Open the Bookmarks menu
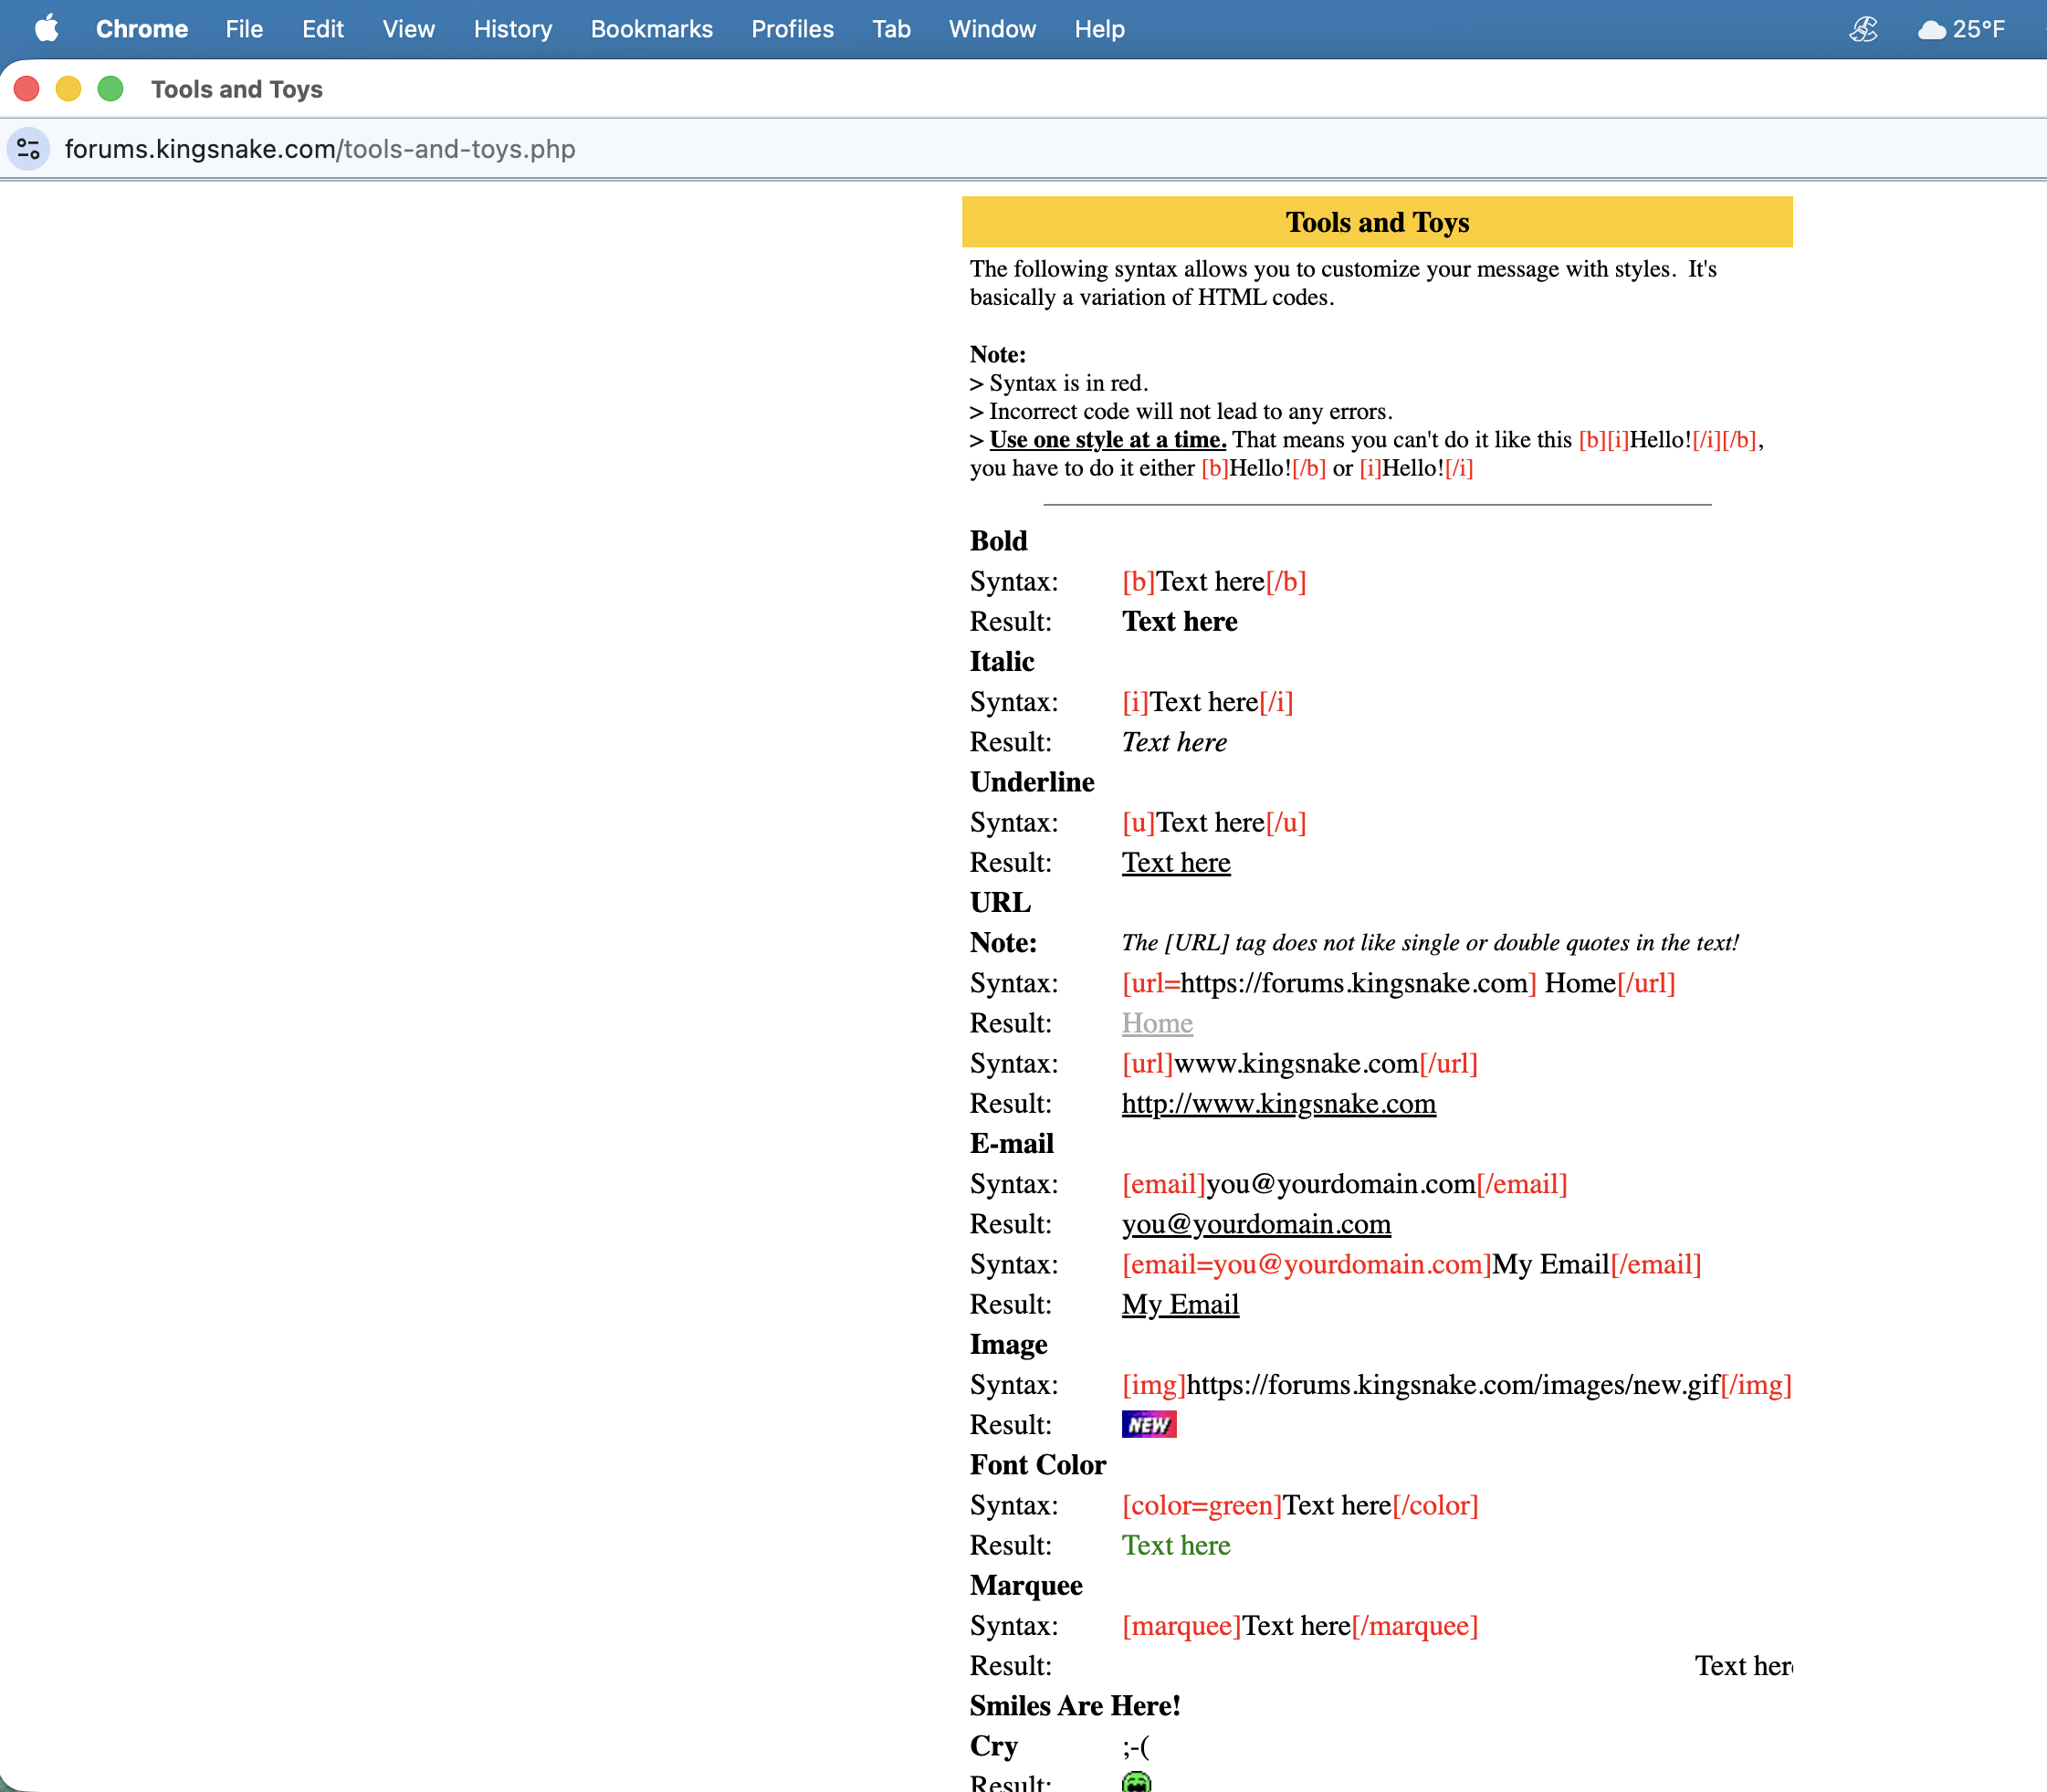 pyautogui.click(x=651, y=29)
